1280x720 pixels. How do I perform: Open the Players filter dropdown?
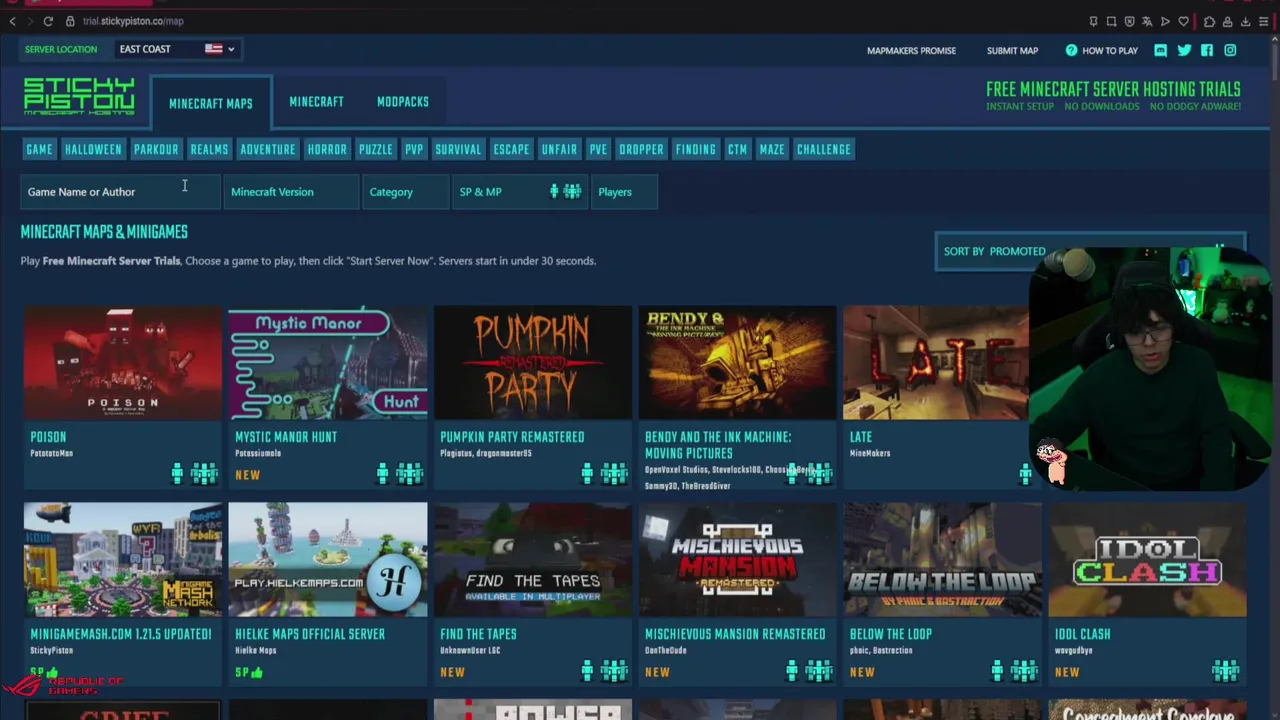[624, 192]
